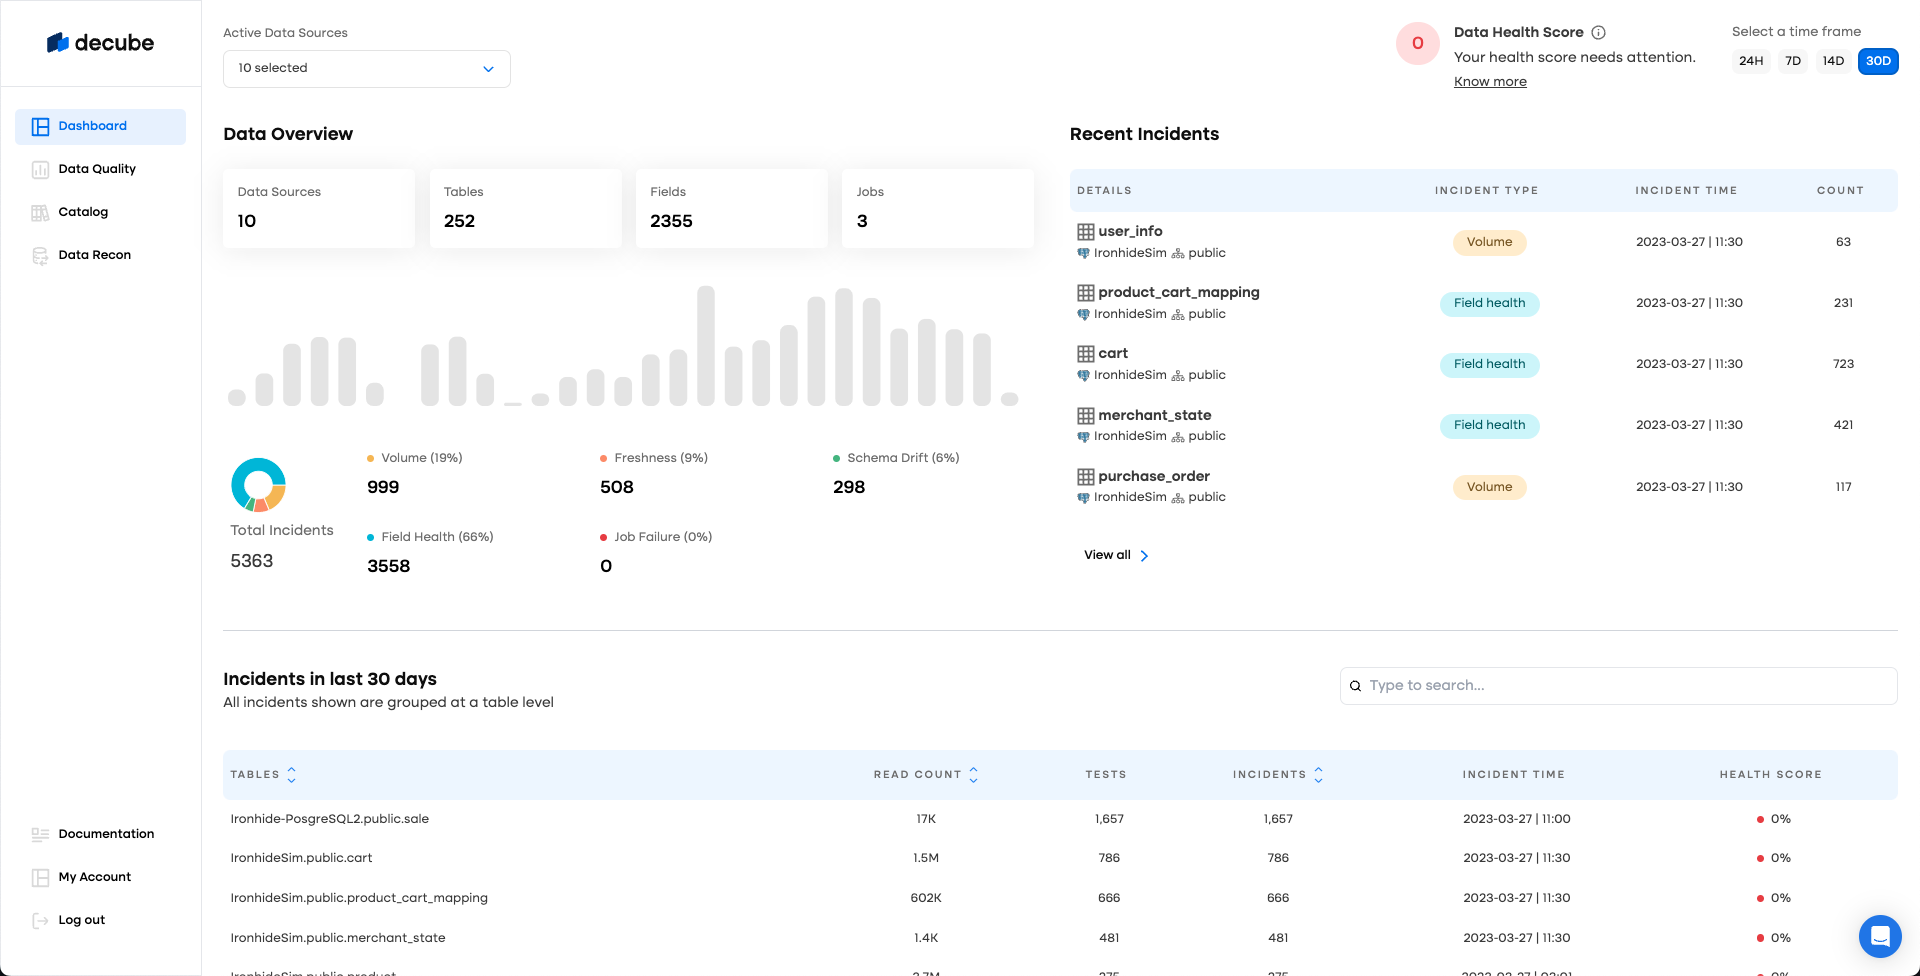The image size is (1920, 976).
Task: Click the Data Health Score info icon
Action: tap(1598, 32)
